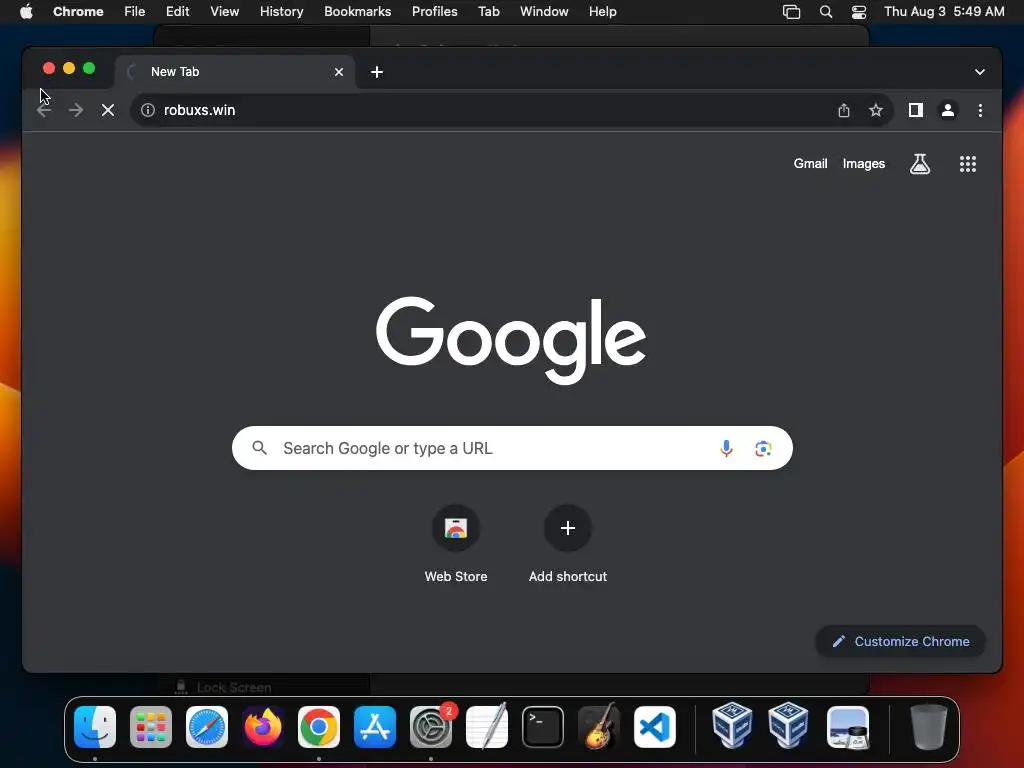Open the Profiles menu

click(x=434, y=11)
